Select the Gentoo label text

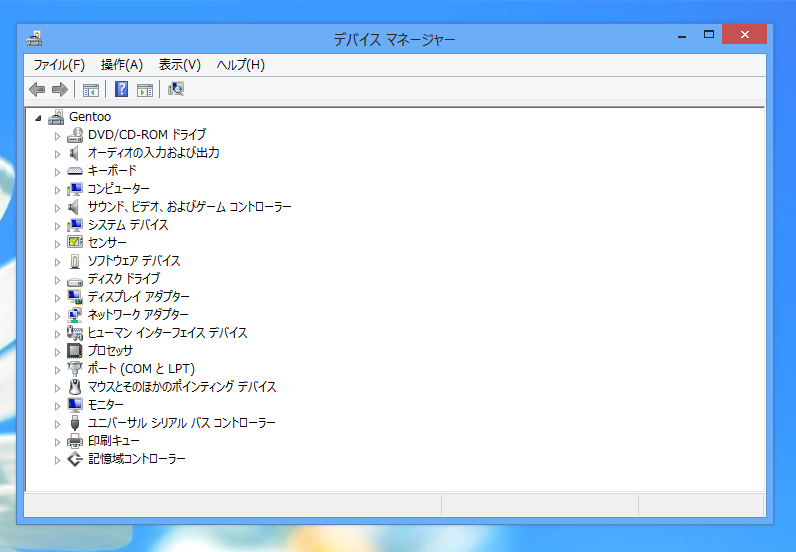click(x=90, y=117)
